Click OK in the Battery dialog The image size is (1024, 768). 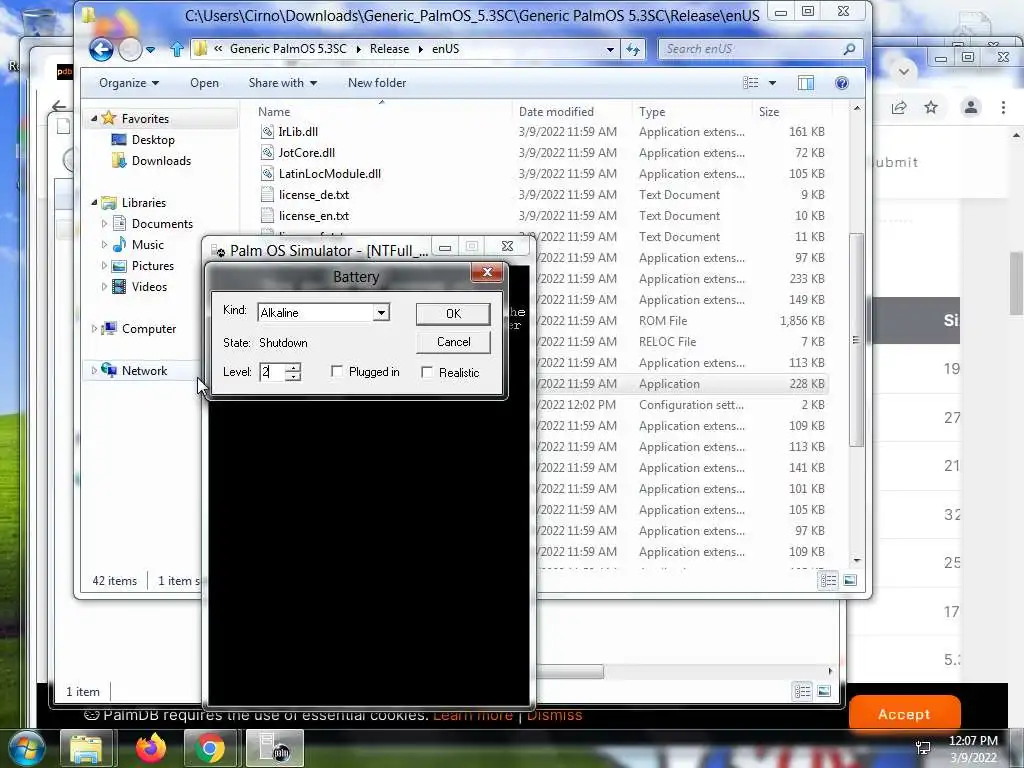click(x=453, y=313)
